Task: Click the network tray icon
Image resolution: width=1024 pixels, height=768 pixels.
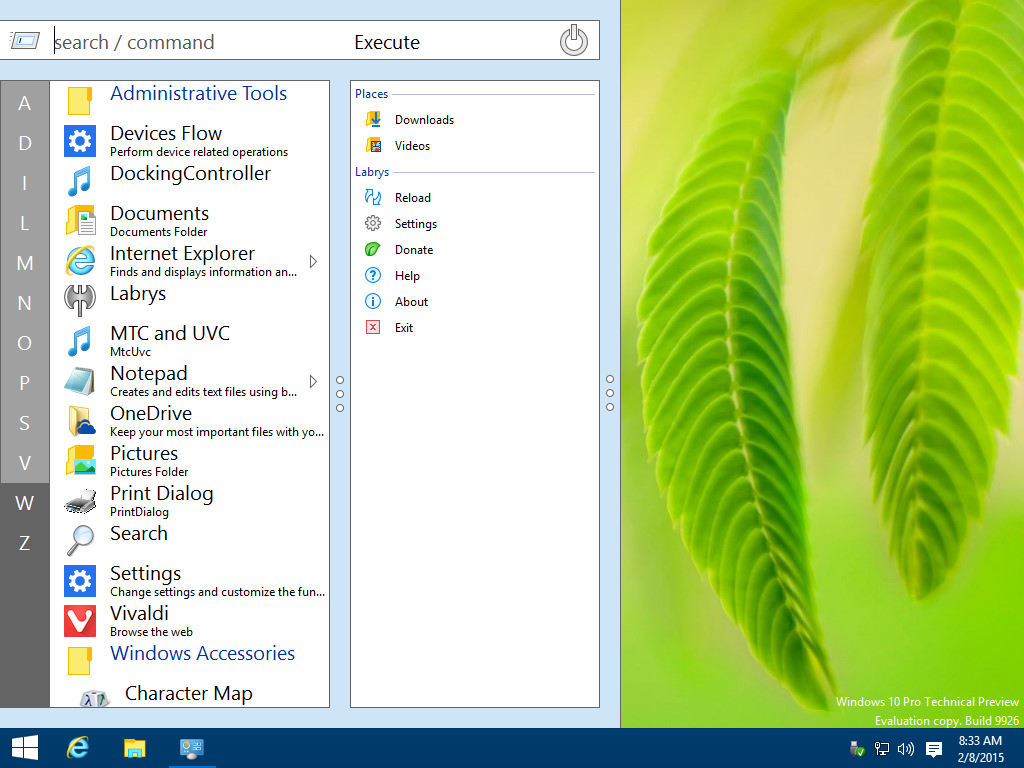Action: [882, 748]
